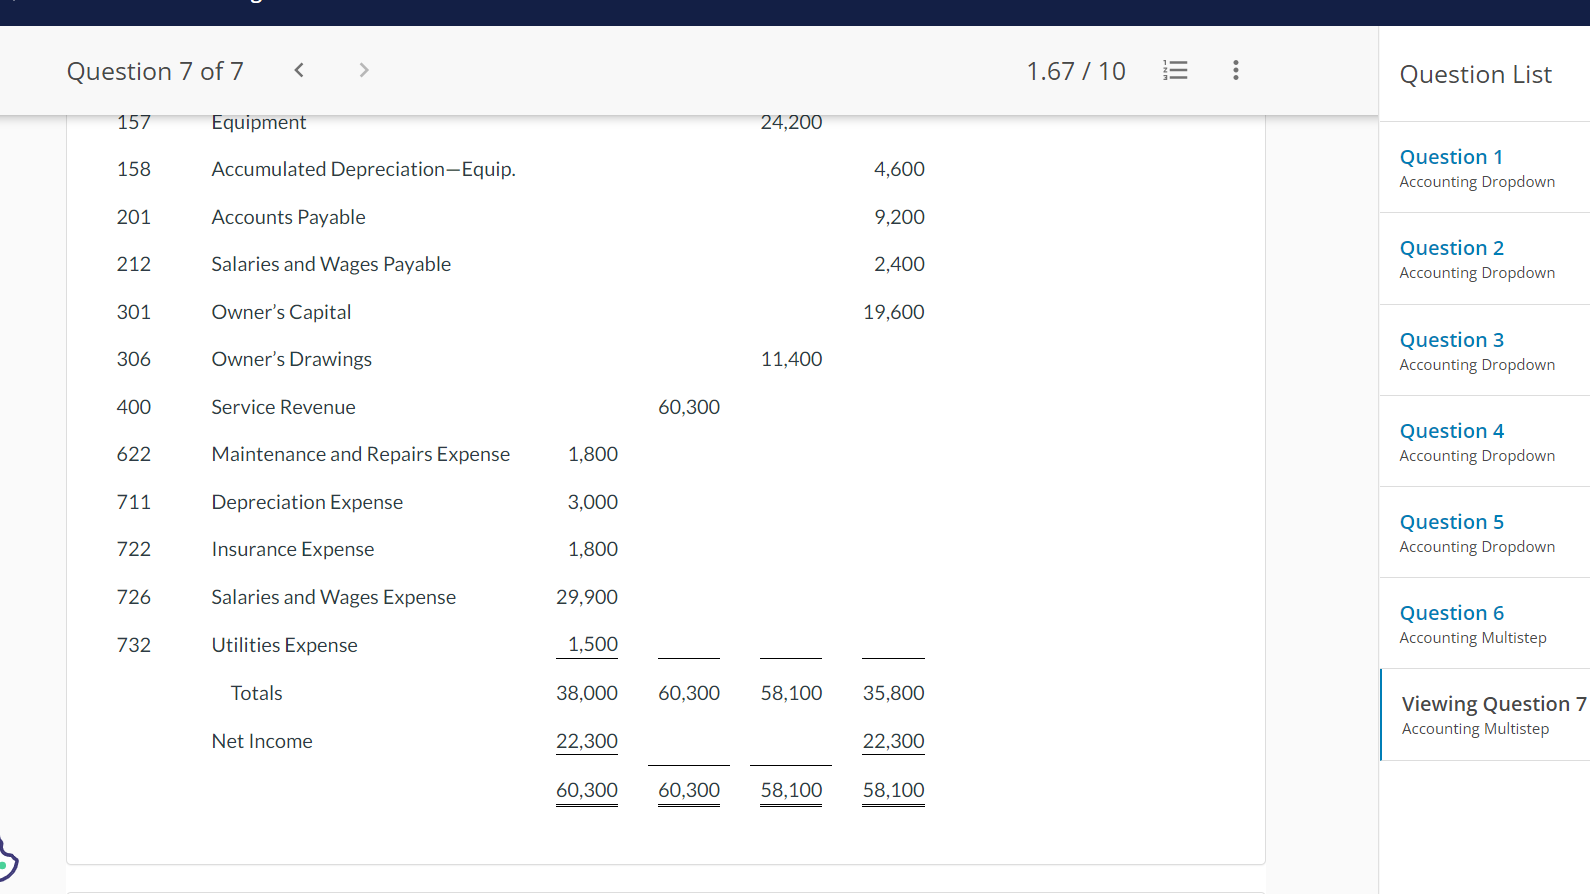
Task: Click the 3,000 depreciation expense amount
Action: (x=593, y=502)
